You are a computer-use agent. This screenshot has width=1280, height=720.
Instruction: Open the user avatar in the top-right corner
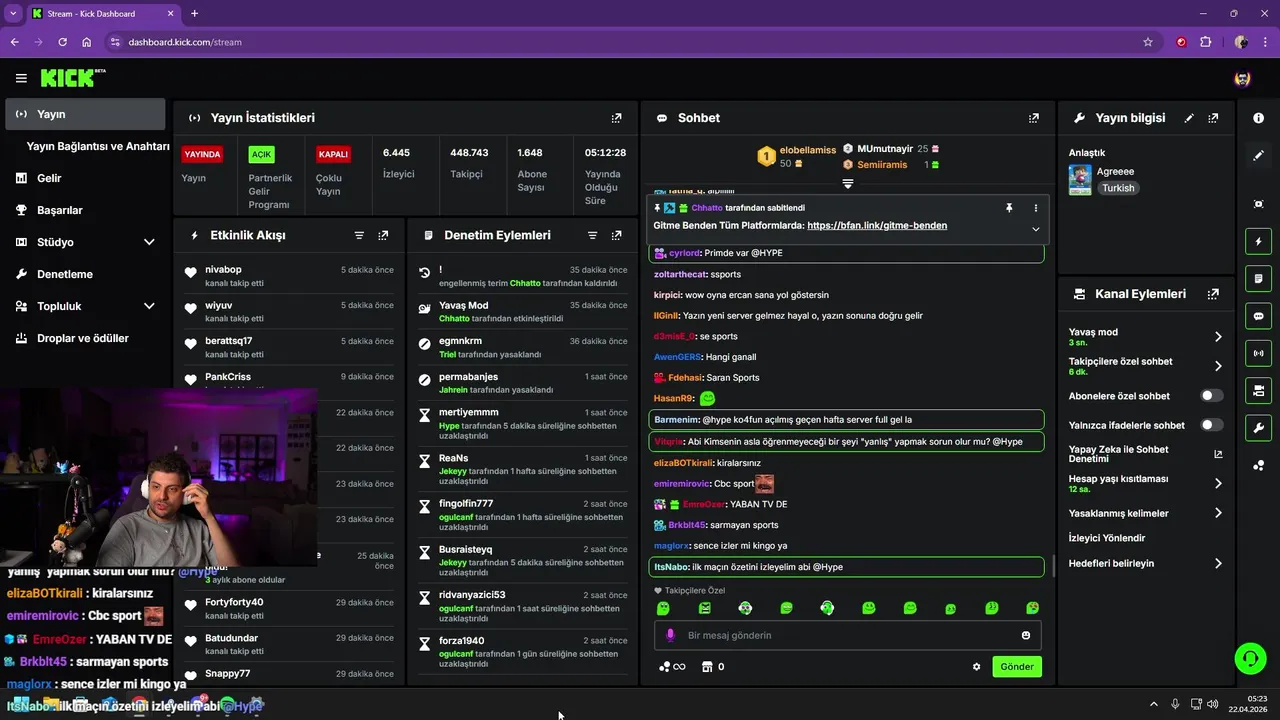[x=1242, y=78]
